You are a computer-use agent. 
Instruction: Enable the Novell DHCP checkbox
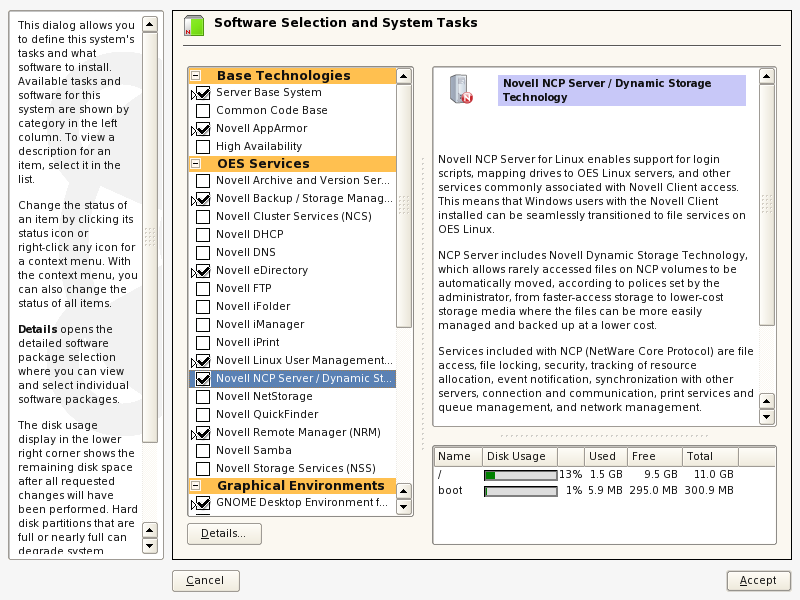coord(203,235)
